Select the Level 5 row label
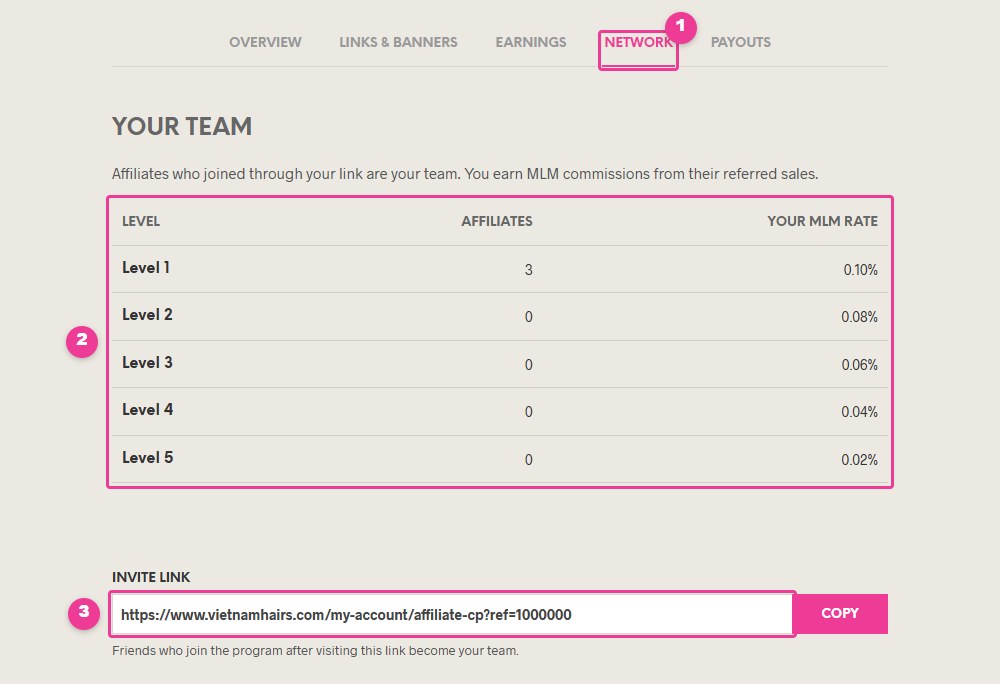This screenshot has width=1000, height=684. (147, 458)
